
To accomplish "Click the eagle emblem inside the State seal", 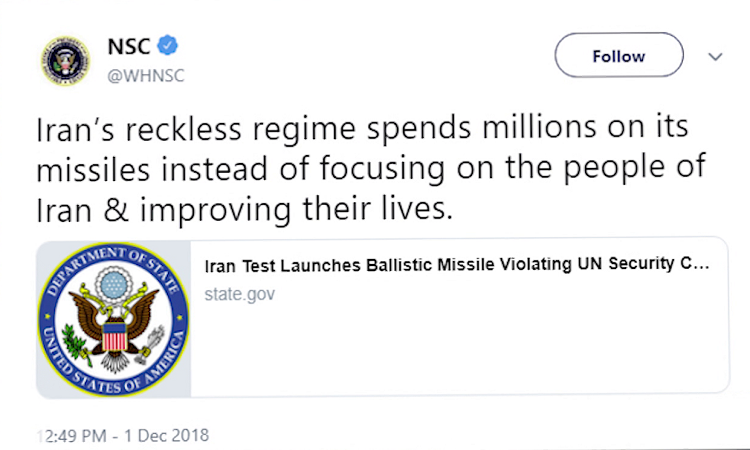I will [x=114, y=325].
